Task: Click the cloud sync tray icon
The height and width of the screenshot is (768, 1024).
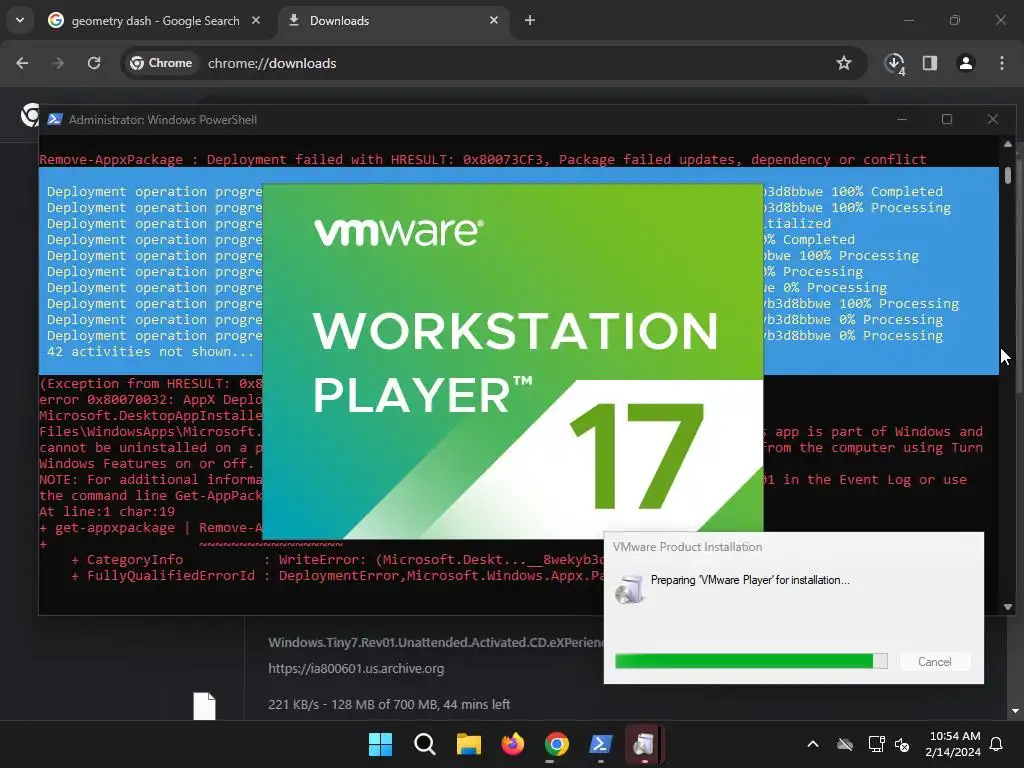Action: (x=845, y=744)
